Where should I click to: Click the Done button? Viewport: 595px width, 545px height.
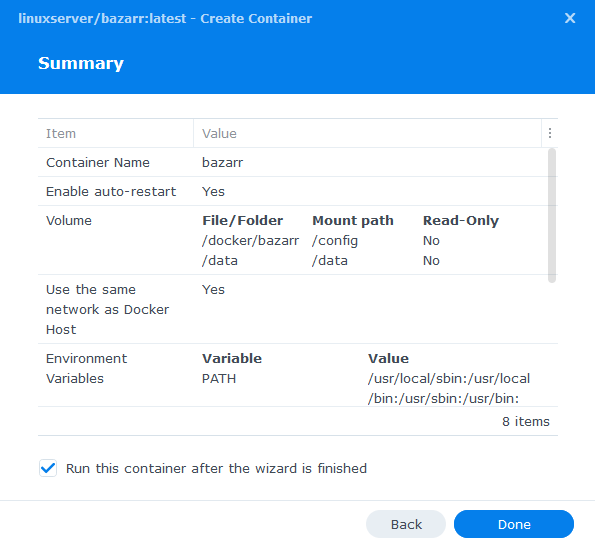pyautogui.click(x=514, y=524)
